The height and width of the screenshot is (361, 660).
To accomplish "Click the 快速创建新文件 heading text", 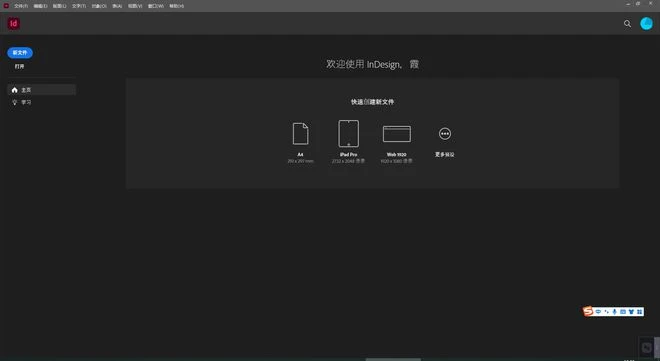I will [373, 102].
